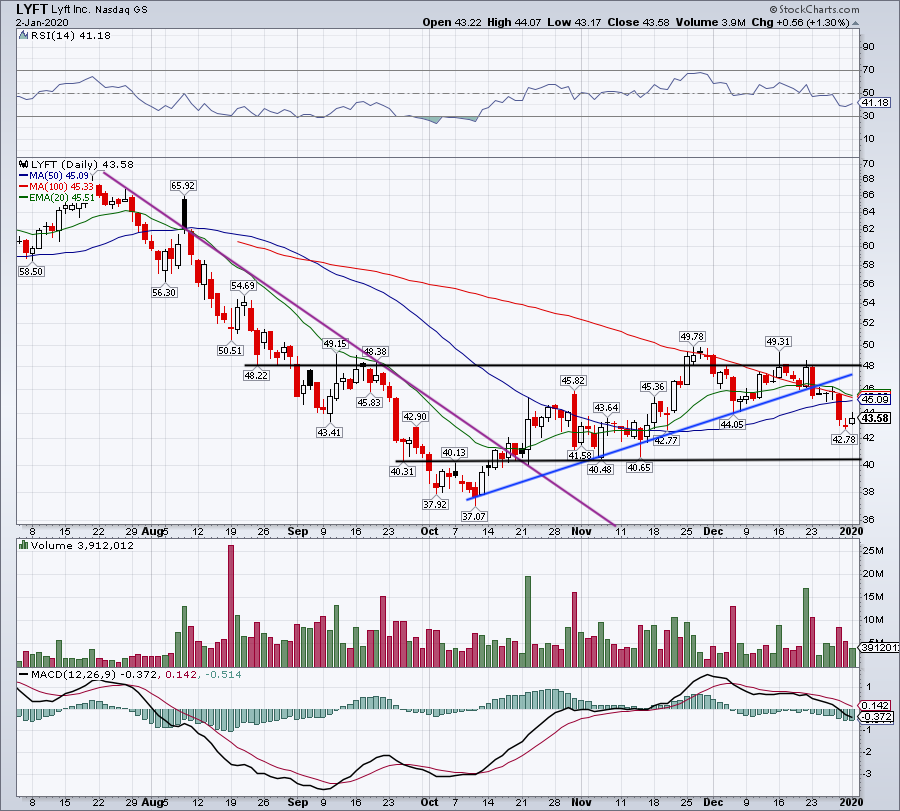Click the 42.90 price label
900x811 pixels.
click(x=415, y=417)
